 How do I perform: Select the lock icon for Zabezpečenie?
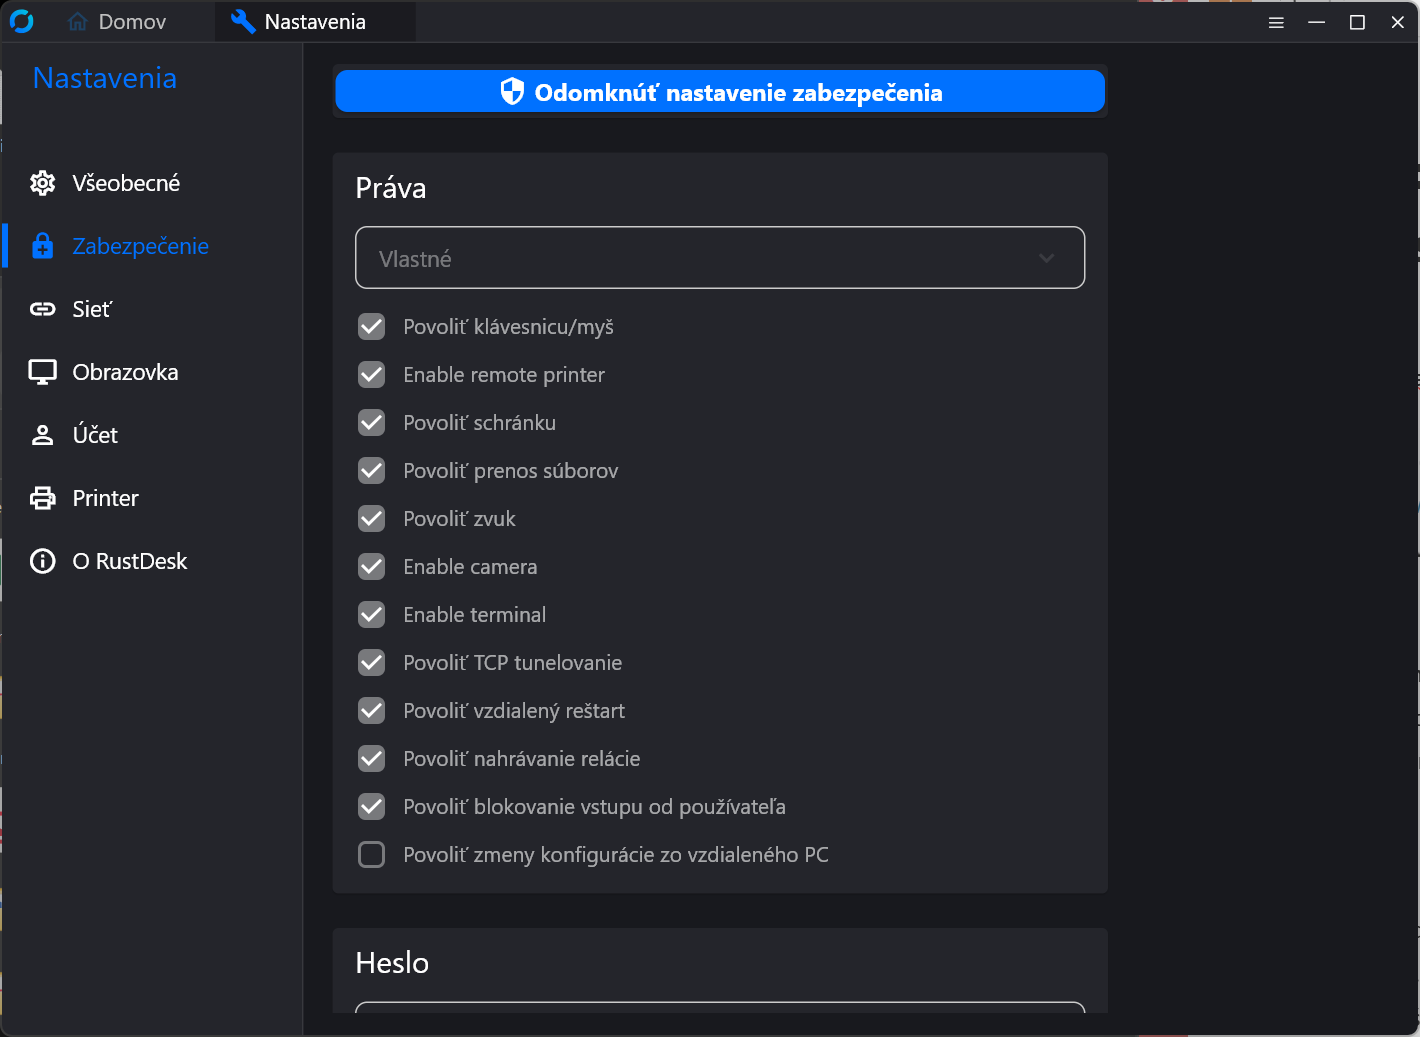(42, 246)
